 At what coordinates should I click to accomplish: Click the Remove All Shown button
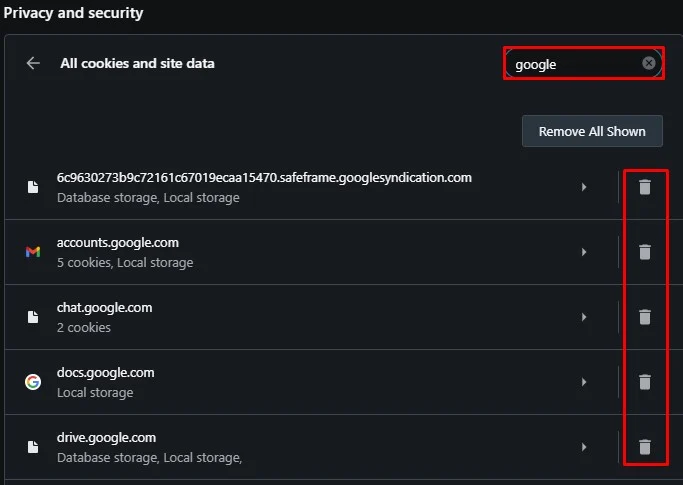[x=592, y=131]
